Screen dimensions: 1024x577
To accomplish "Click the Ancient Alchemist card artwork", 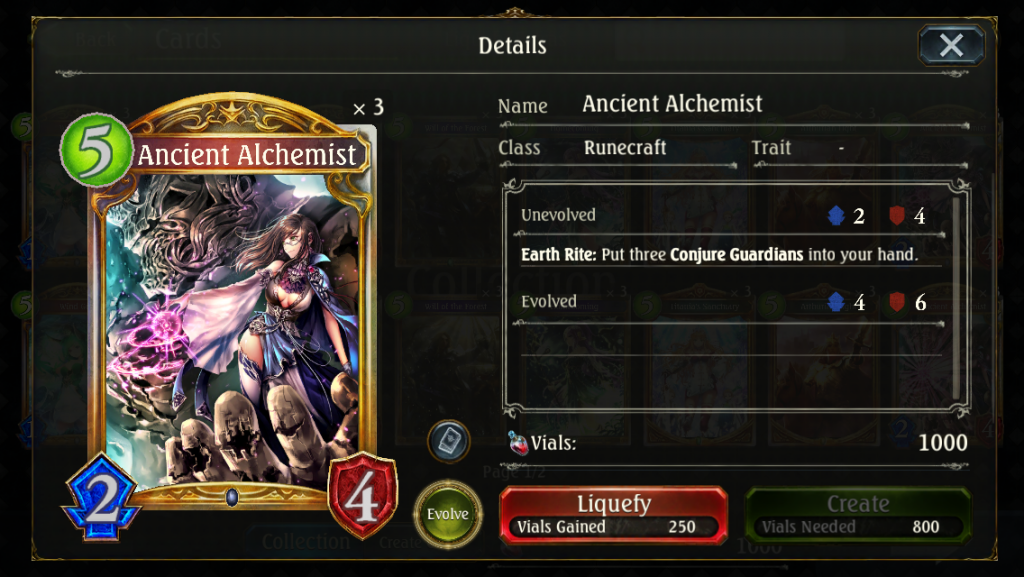I will (x=232, y=330).
